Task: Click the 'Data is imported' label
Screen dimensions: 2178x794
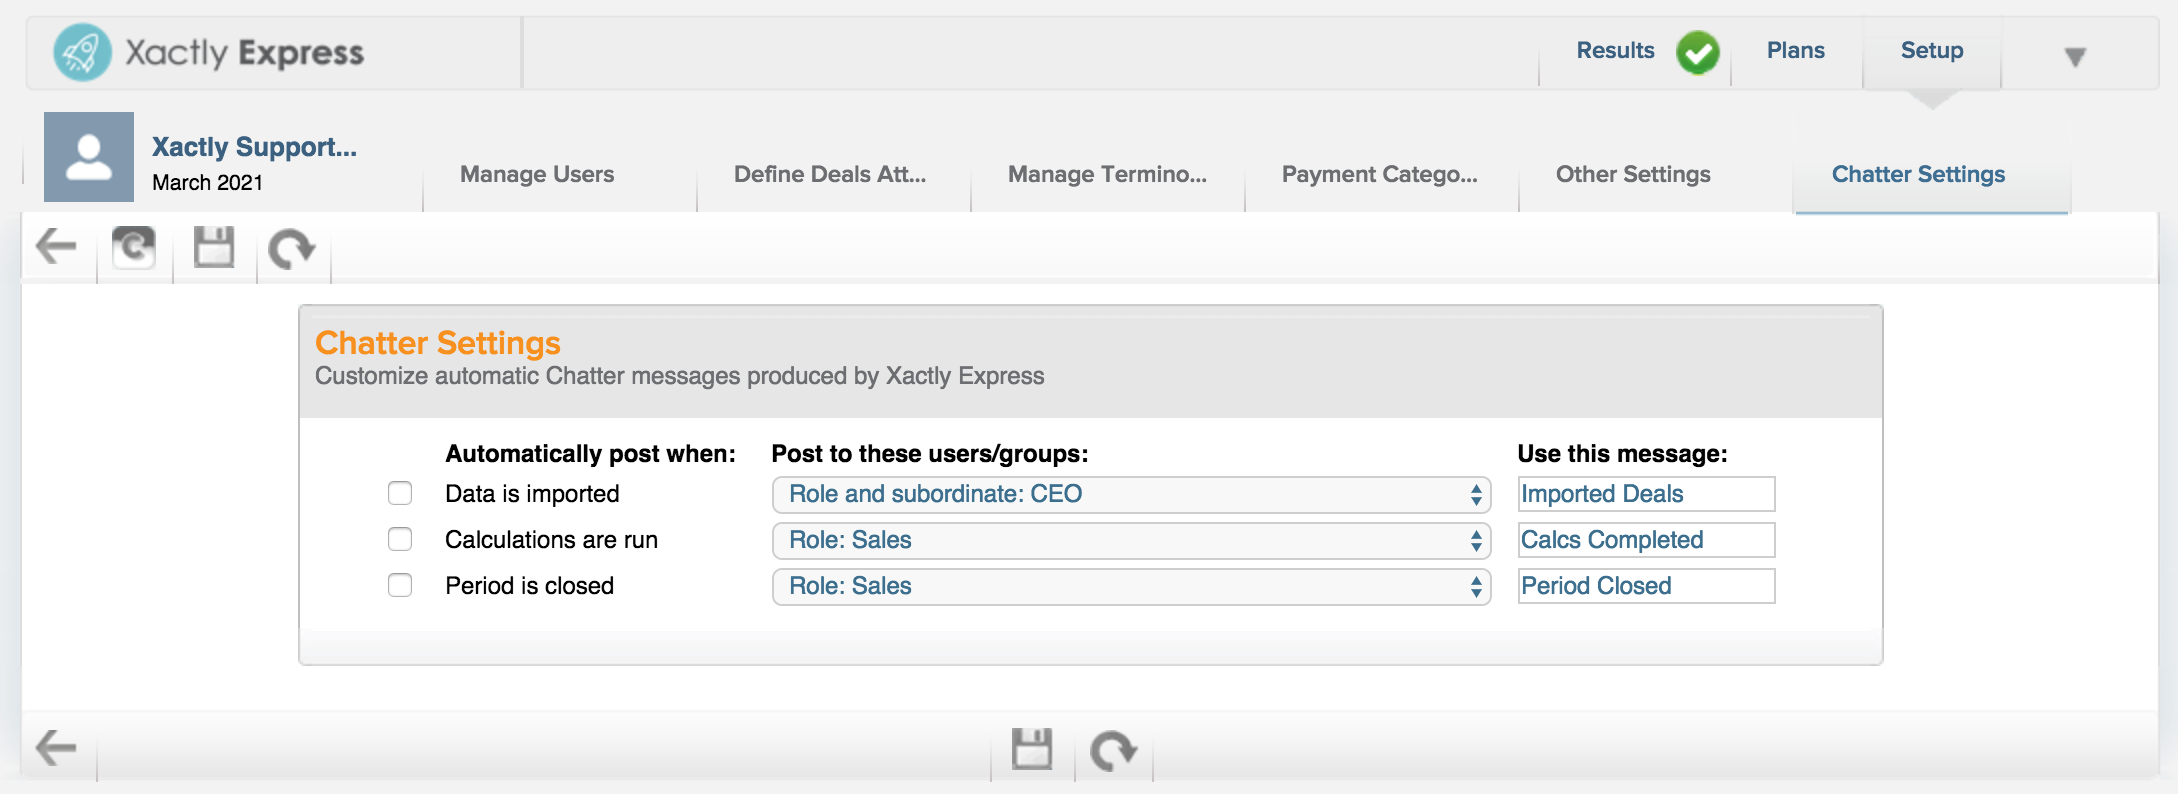Action: (x=532, y=494)
